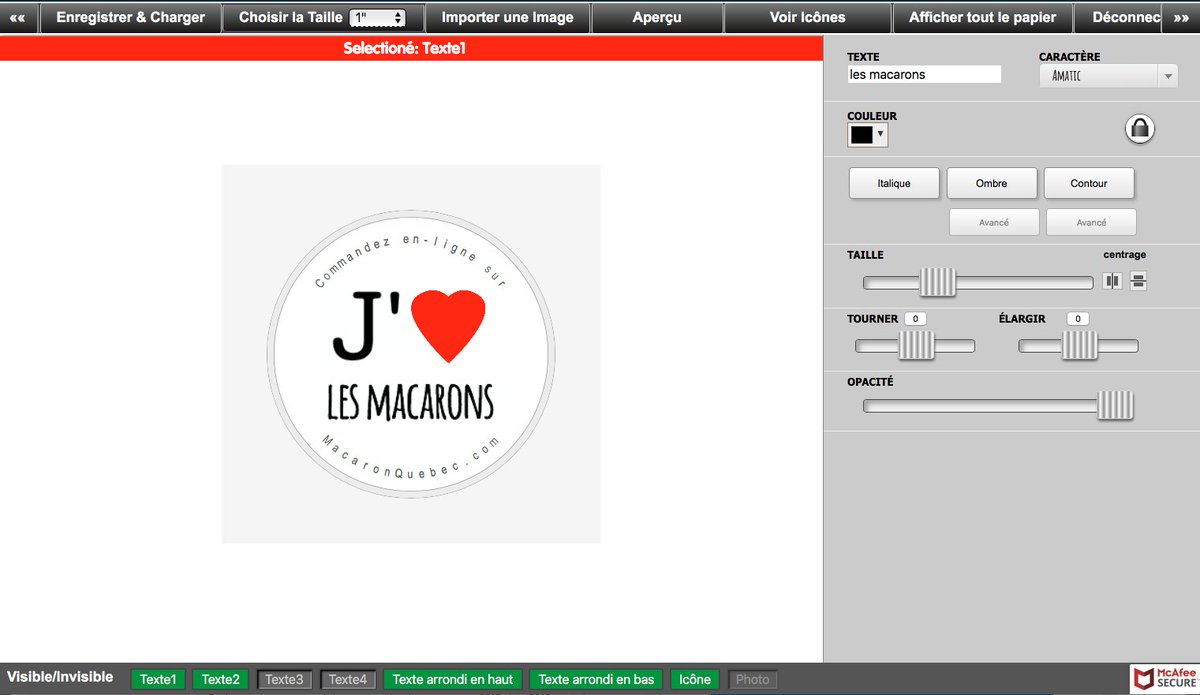Open the Couleur color picker dropdown
The width and height of the screenshot is (1200, 695).
(867, 134)
